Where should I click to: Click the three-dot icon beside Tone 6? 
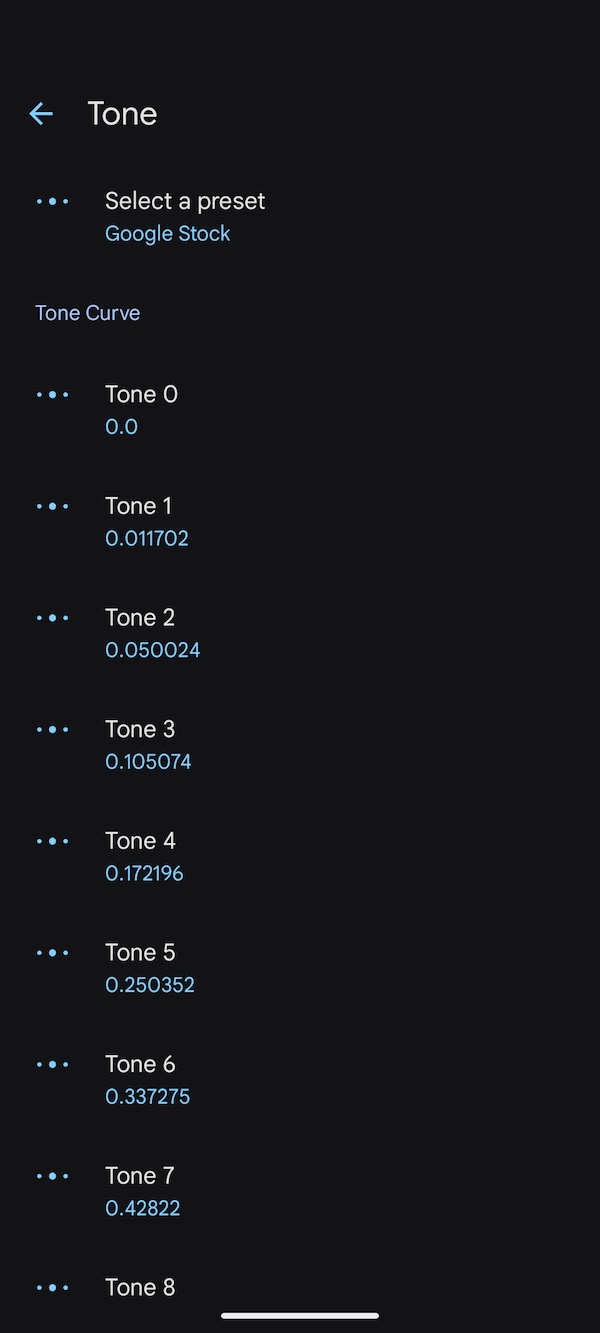pos(53,1064)
